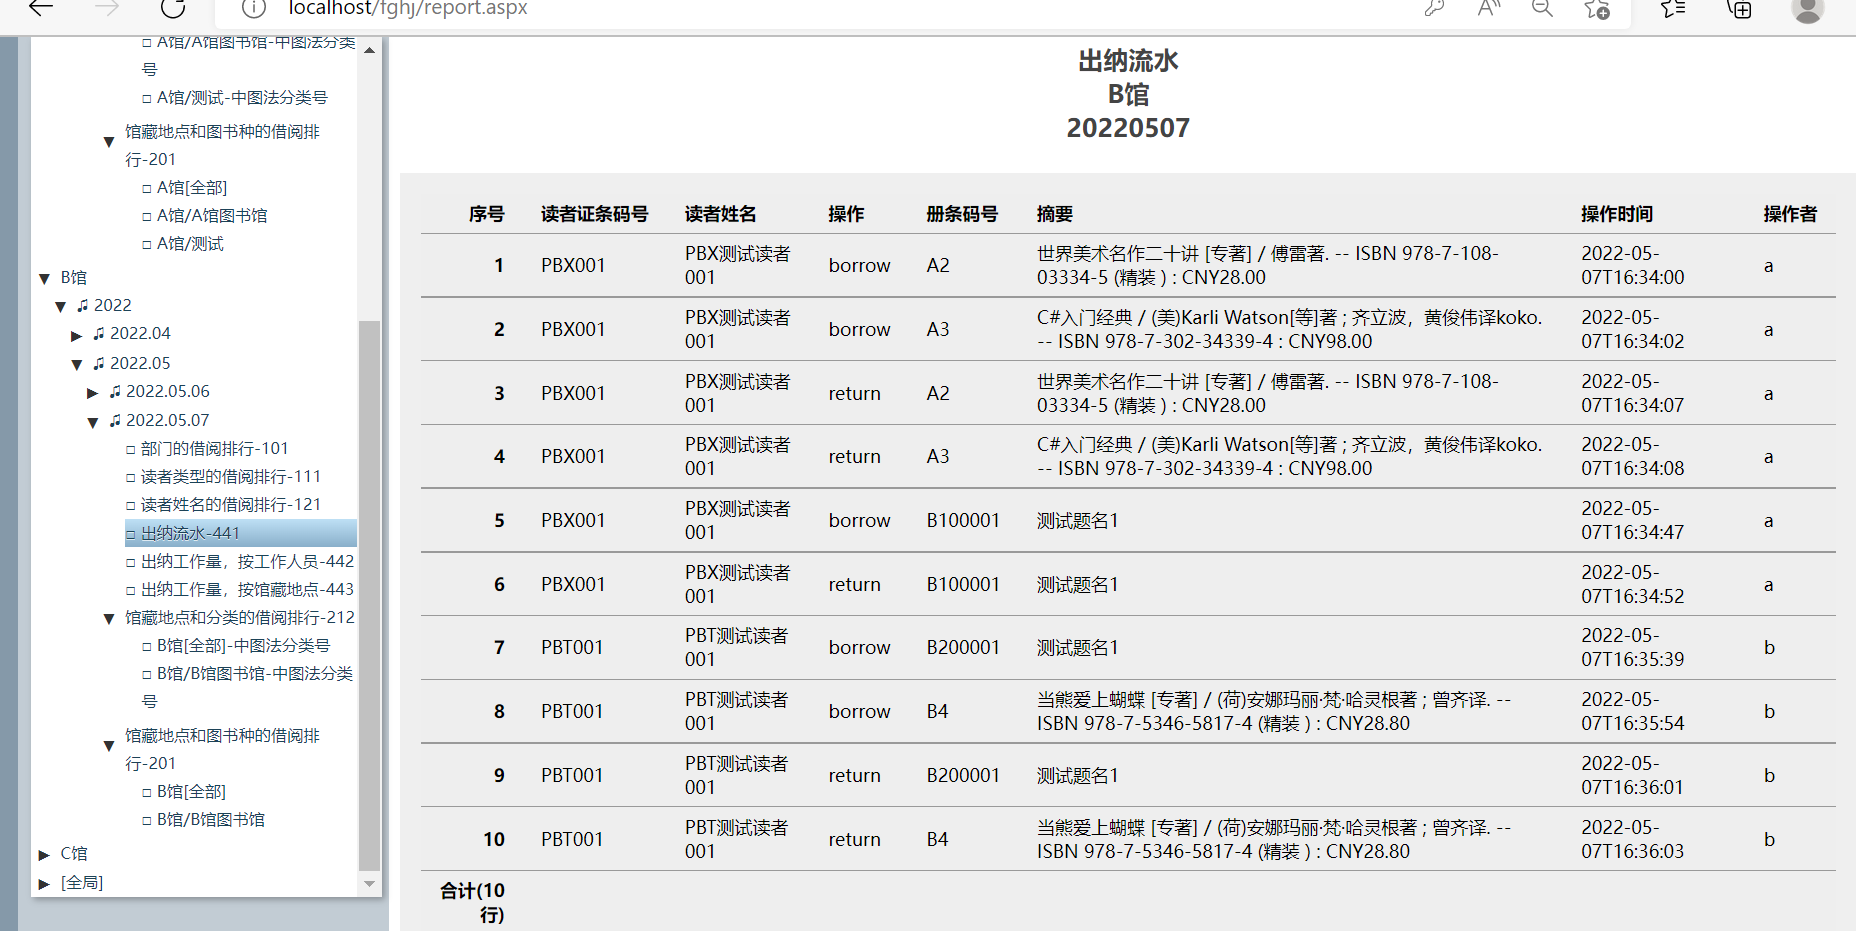Open report 部门的借阅排行-101
Image resolution: width=1856 pixels, height=931 pixels.
click(x=214, y=449)
